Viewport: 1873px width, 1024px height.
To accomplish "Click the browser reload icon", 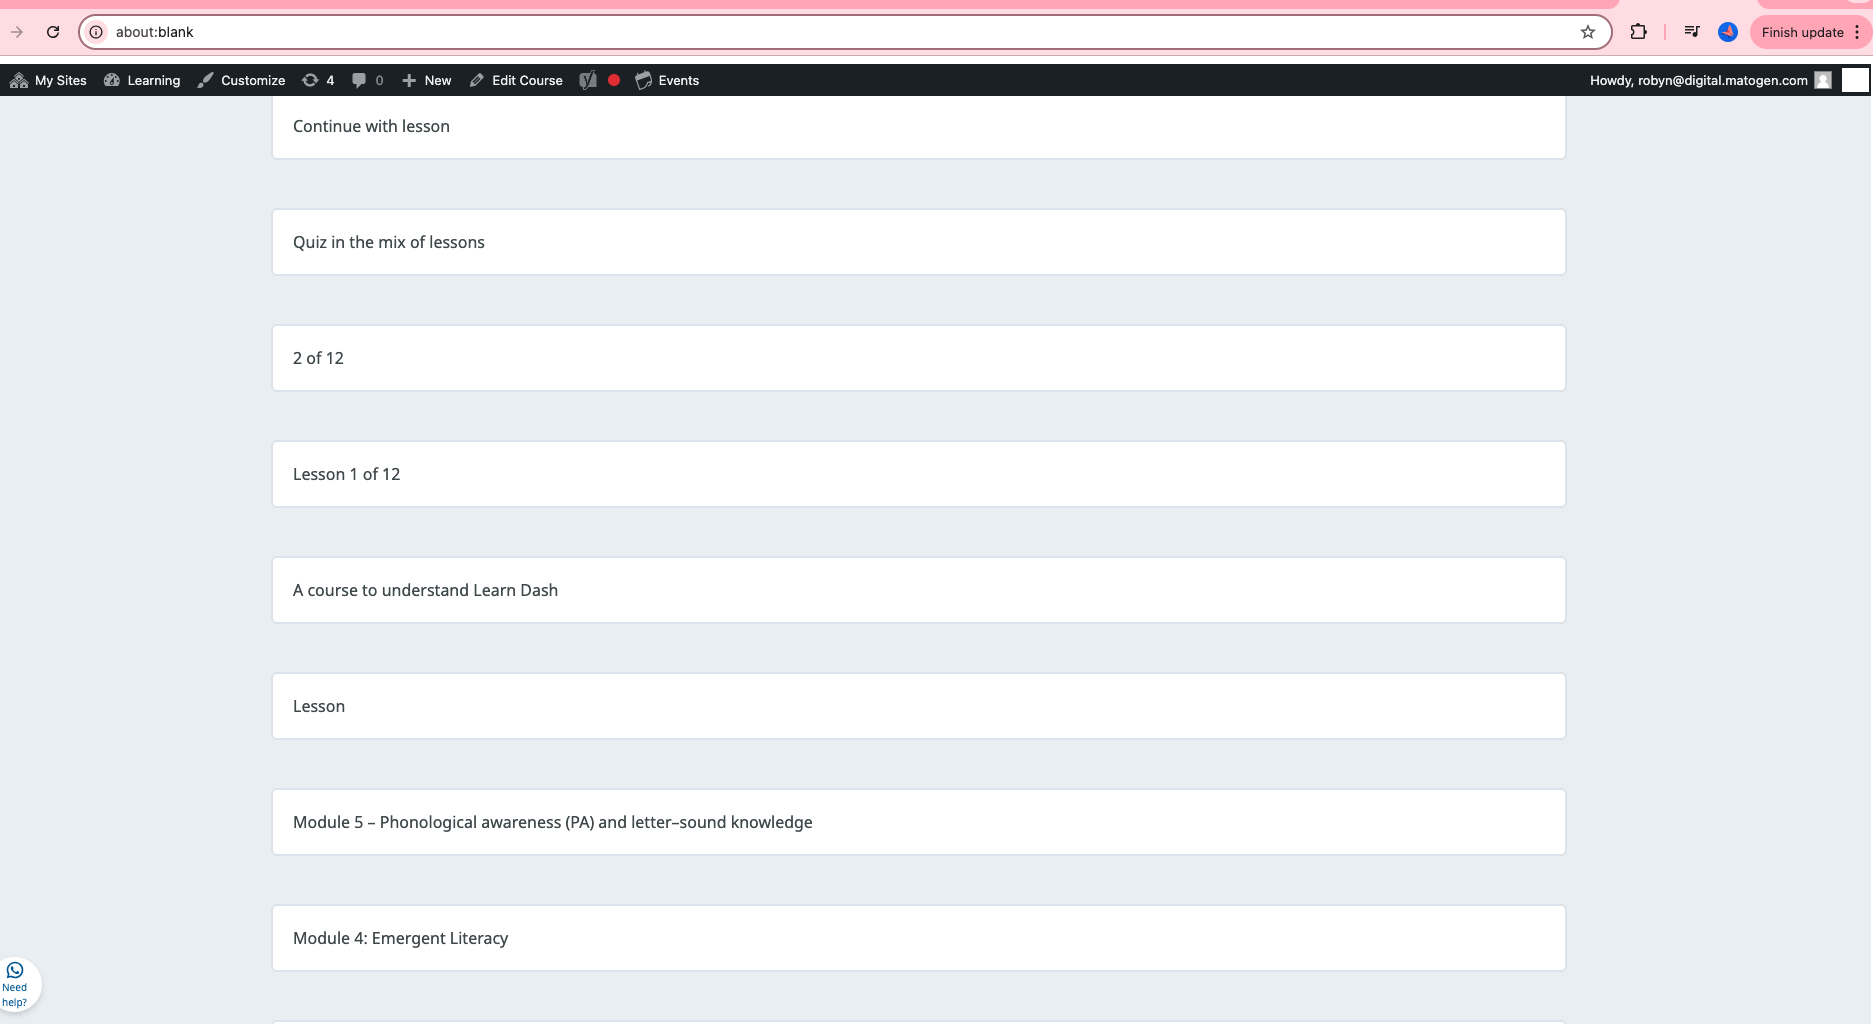I will point(53,32).
